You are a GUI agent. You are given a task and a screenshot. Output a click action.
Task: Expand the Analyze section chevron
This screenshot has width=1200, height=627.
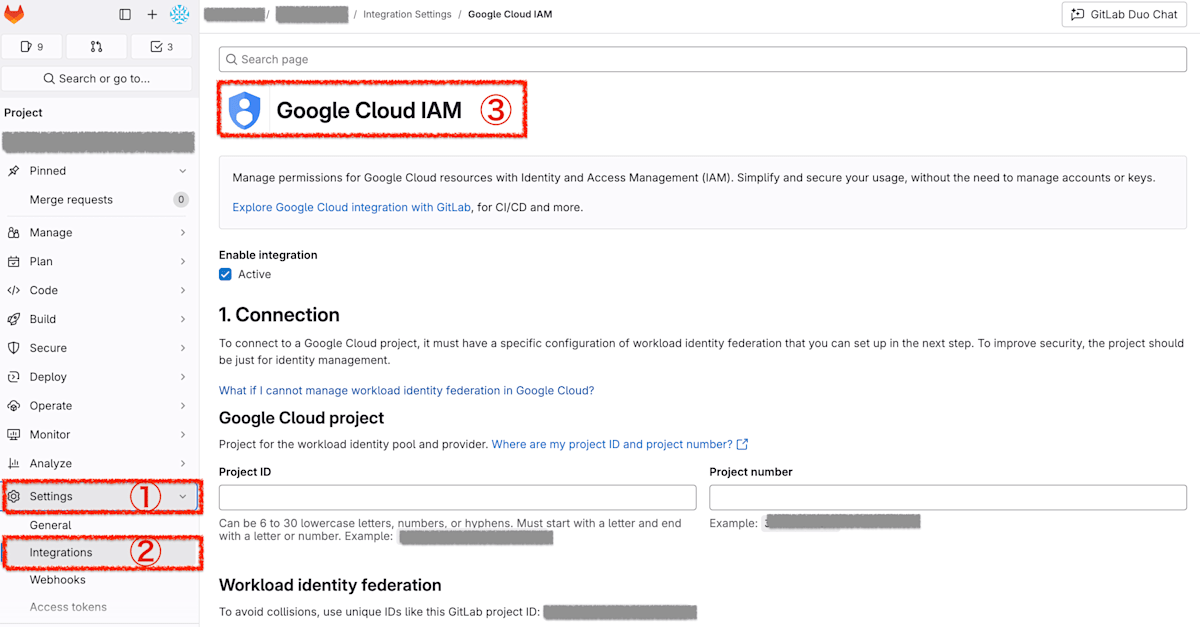tap(182, 464)
